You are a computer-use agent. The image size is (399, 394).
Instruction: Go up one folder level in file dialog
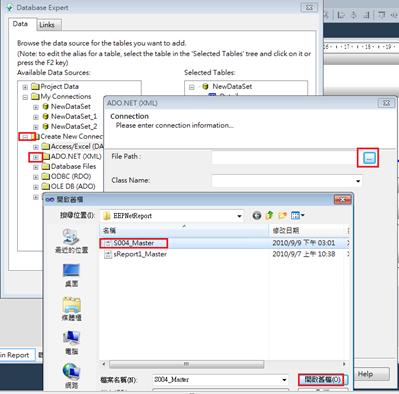pos(270,216)
